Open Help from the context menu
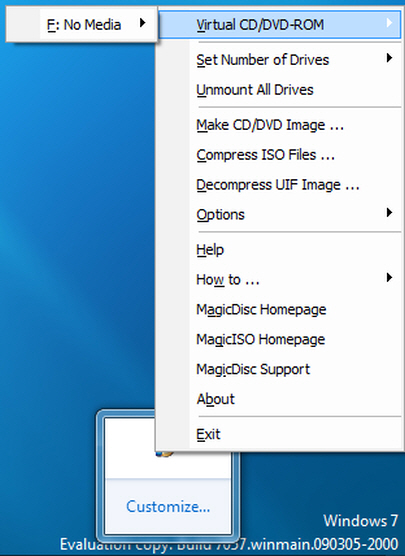 (279, 250)
